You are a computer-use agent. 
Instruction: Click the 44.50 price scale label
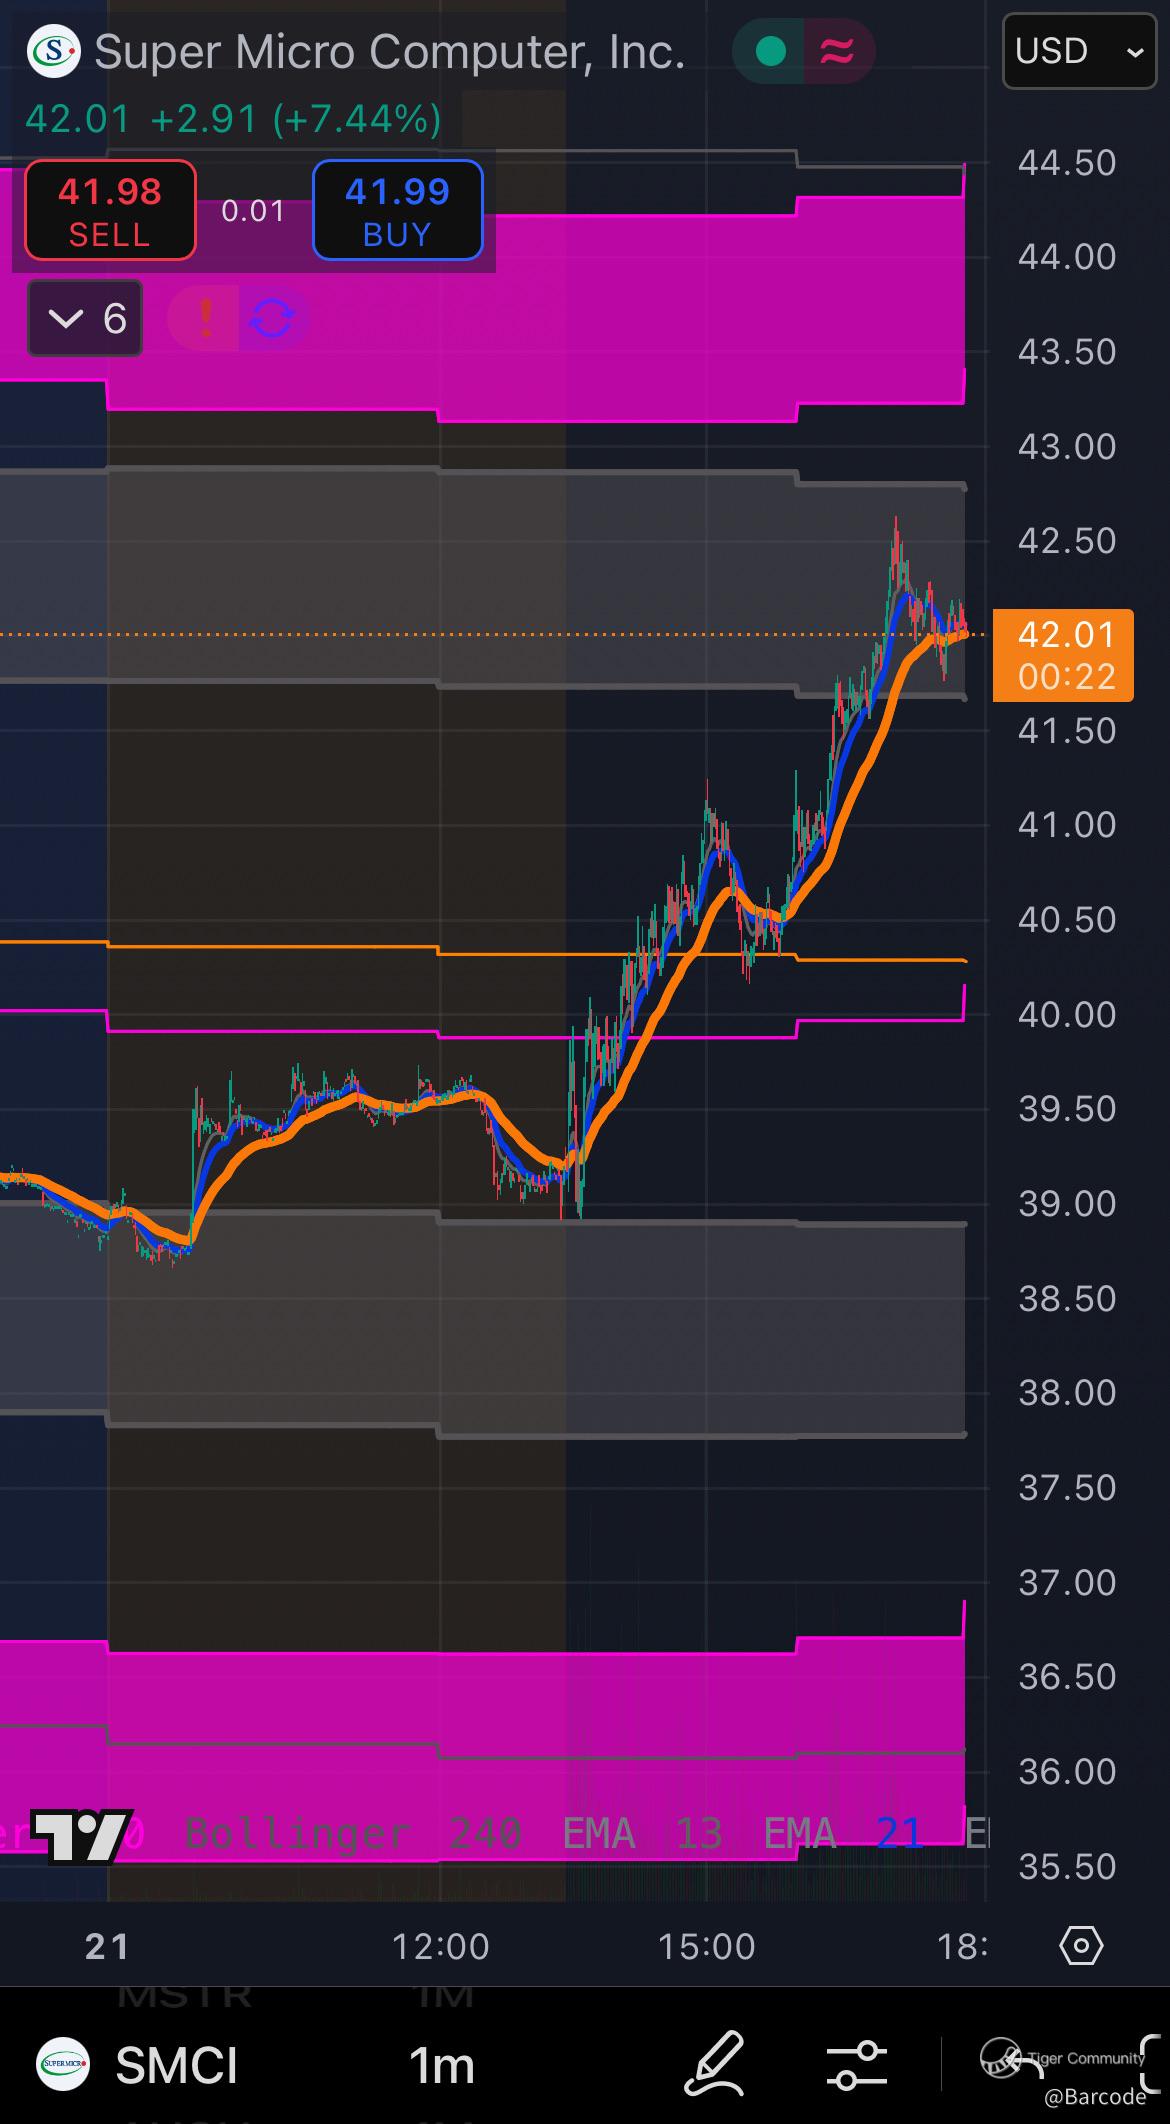1067,162
